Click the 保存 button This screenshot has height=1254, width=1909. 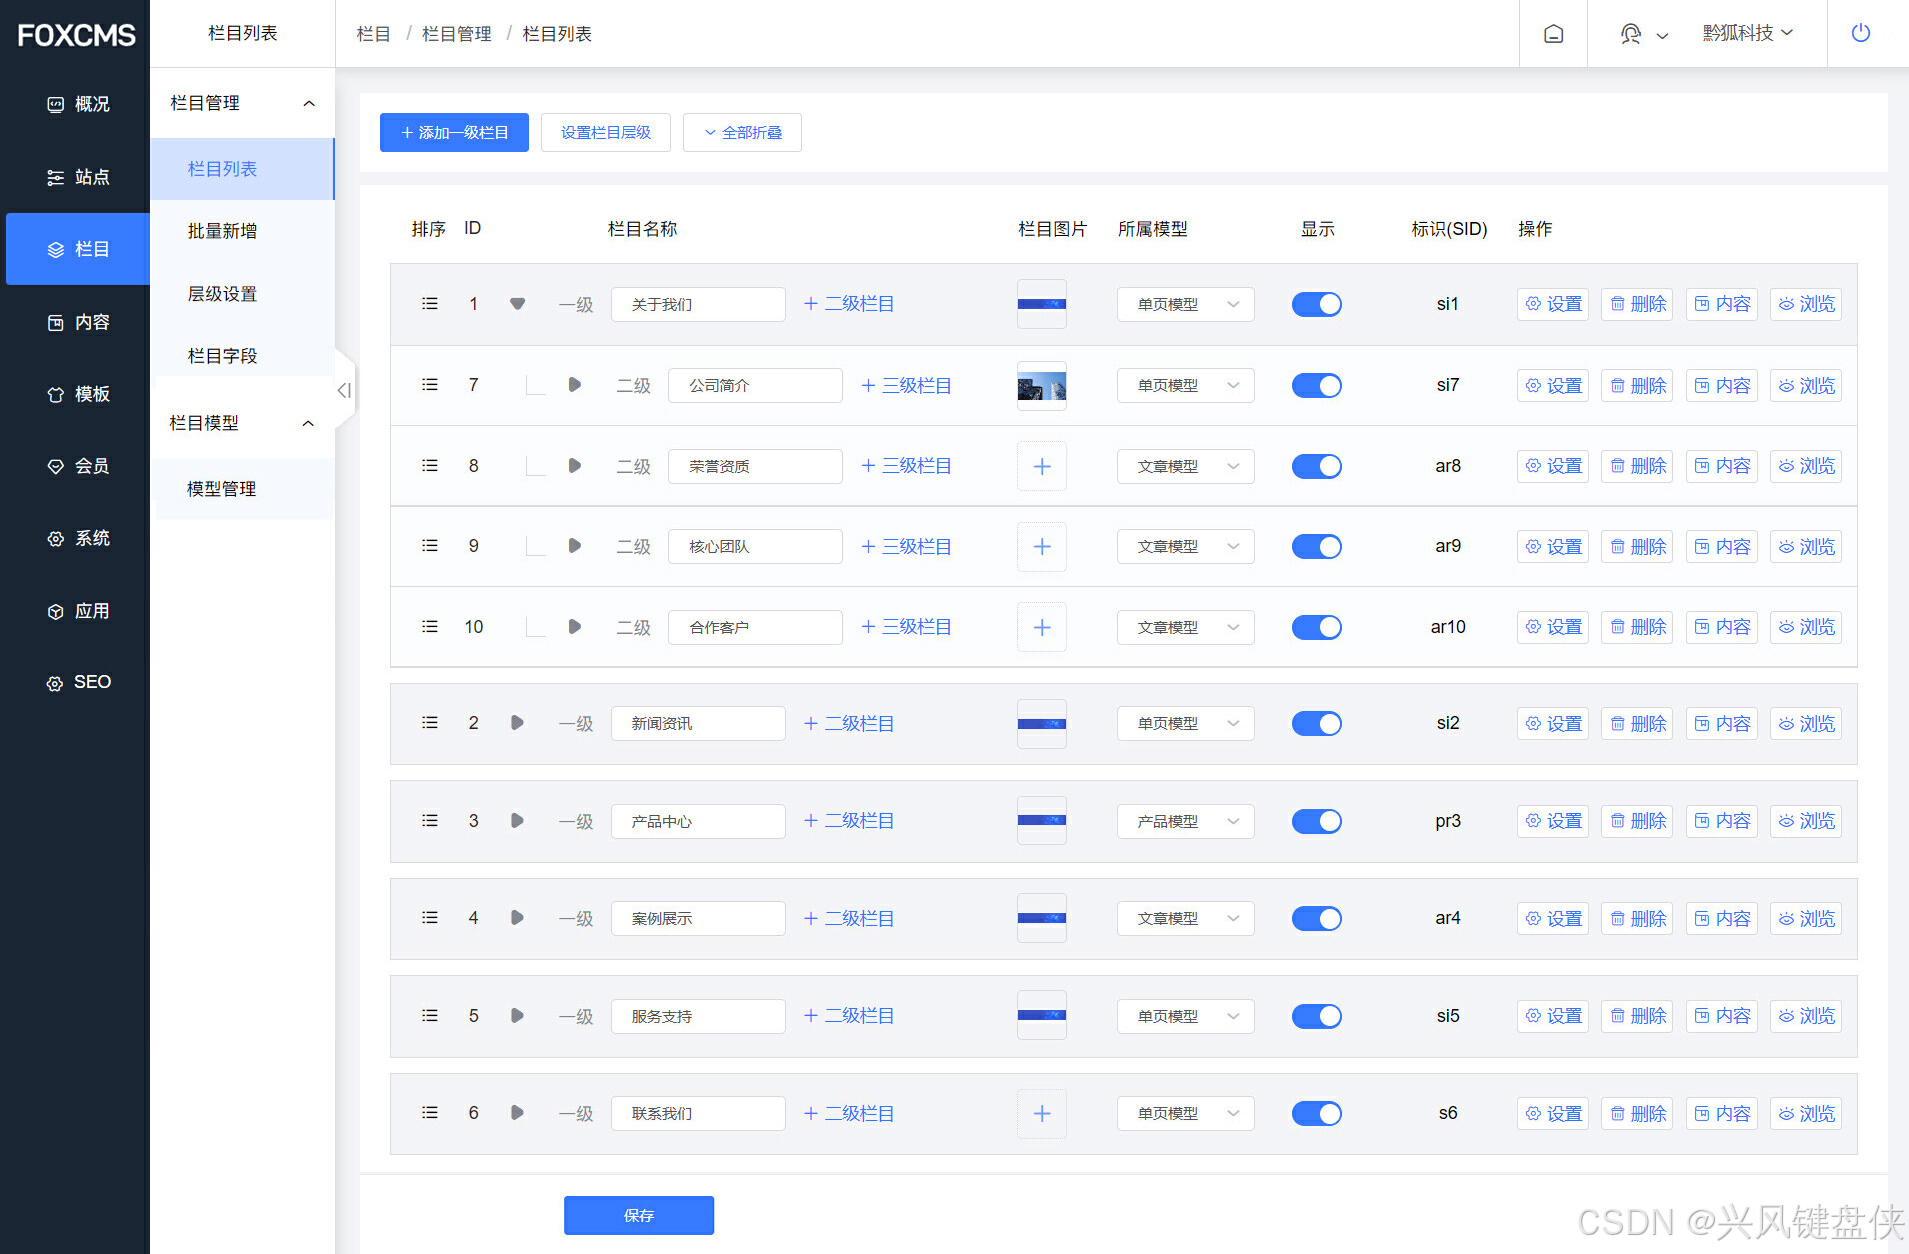pyautogui.click(x=638, y=1215)
